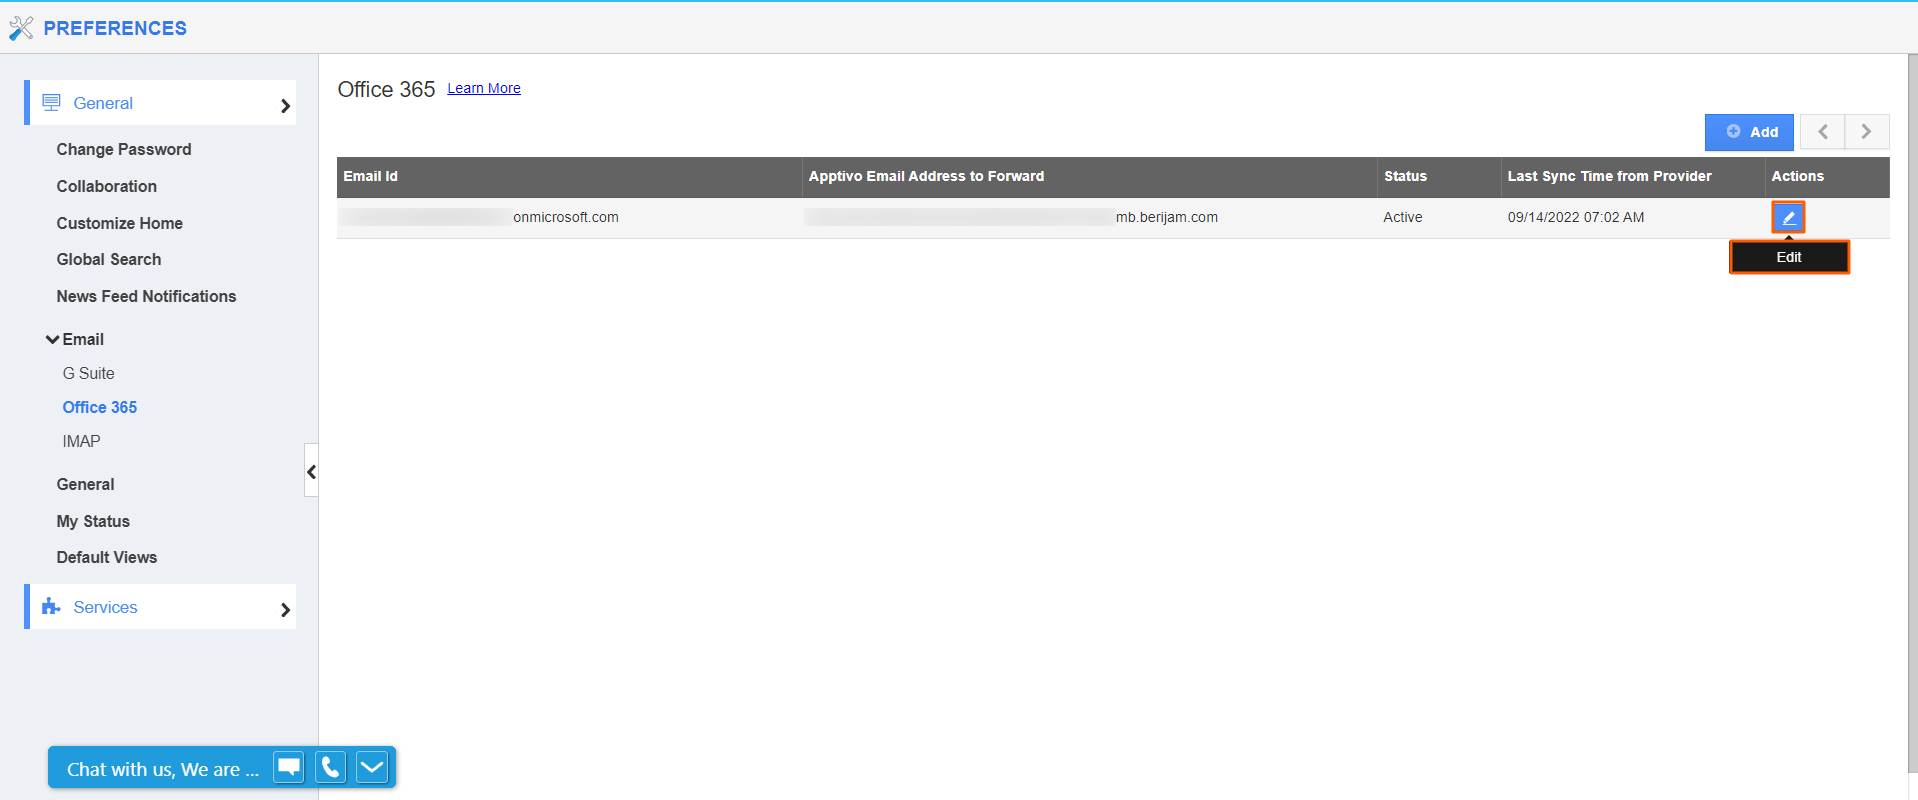Screen dimensions: 1918x800
Task: Go to the next page with the right arrow
Action: [1867, 132]
